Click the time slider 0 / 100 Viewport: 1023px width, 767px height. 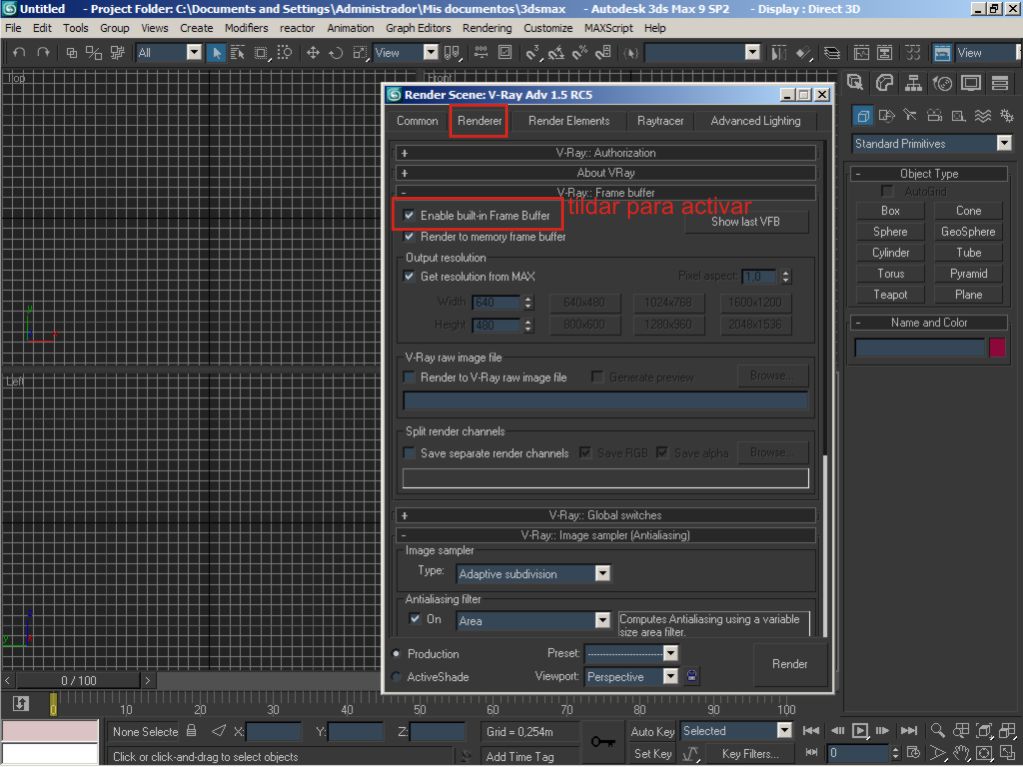click(78, 680)
